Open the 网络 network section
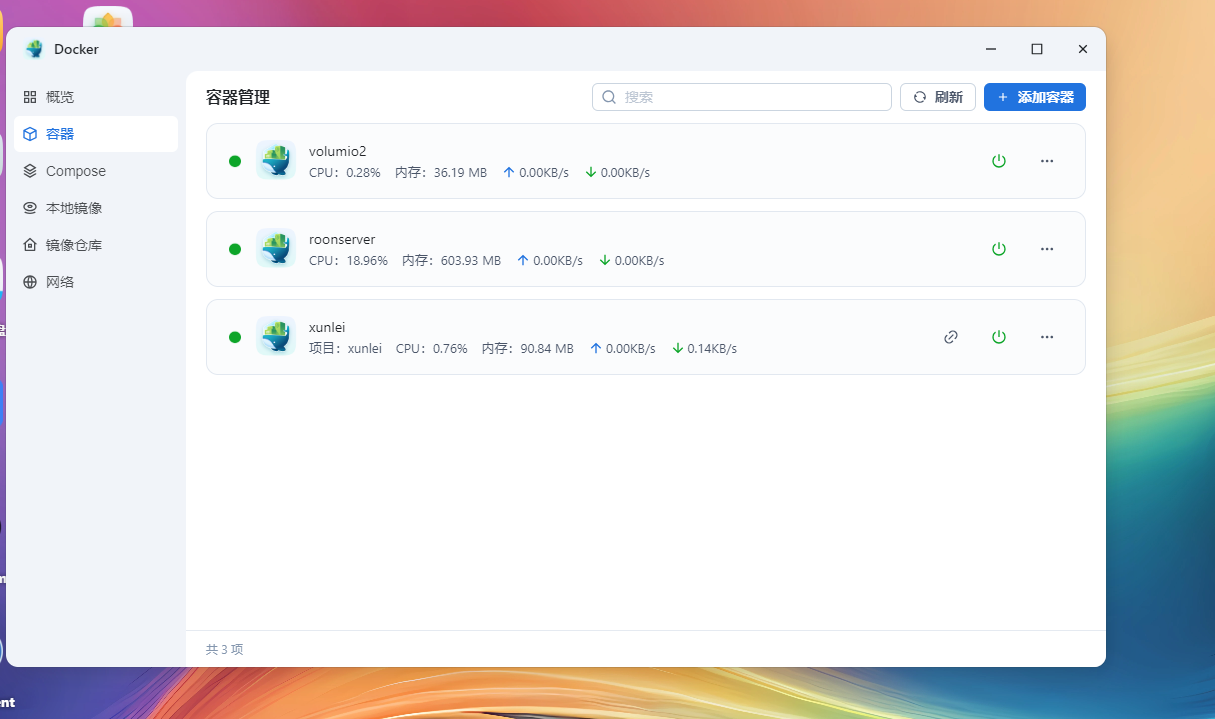The width and height of the screenshot is (1215, 719). coord(96,282)
